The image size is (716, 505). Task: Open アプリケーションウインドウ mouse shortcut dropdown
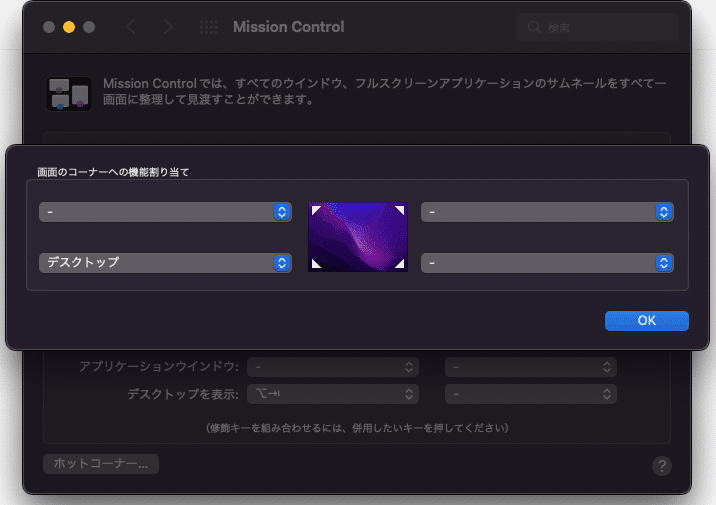point(531,367)
